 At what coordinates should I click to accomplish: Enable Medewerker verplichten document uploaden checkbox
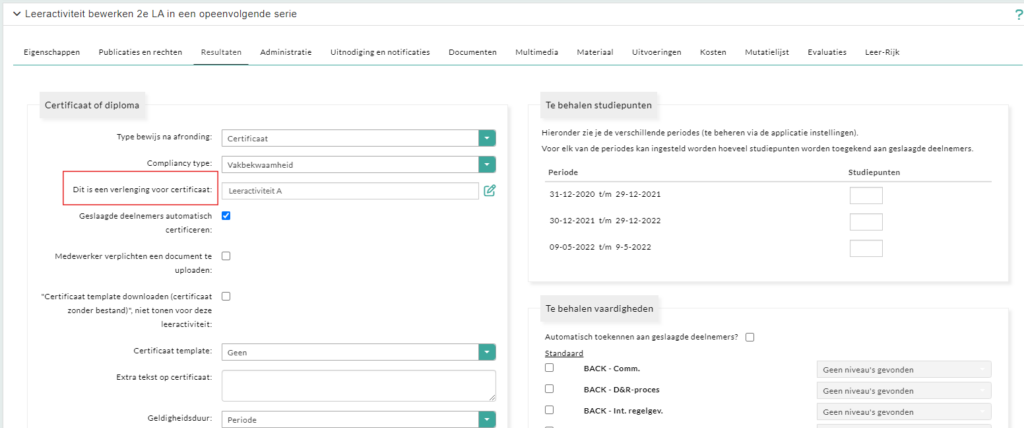coord(226,256)
